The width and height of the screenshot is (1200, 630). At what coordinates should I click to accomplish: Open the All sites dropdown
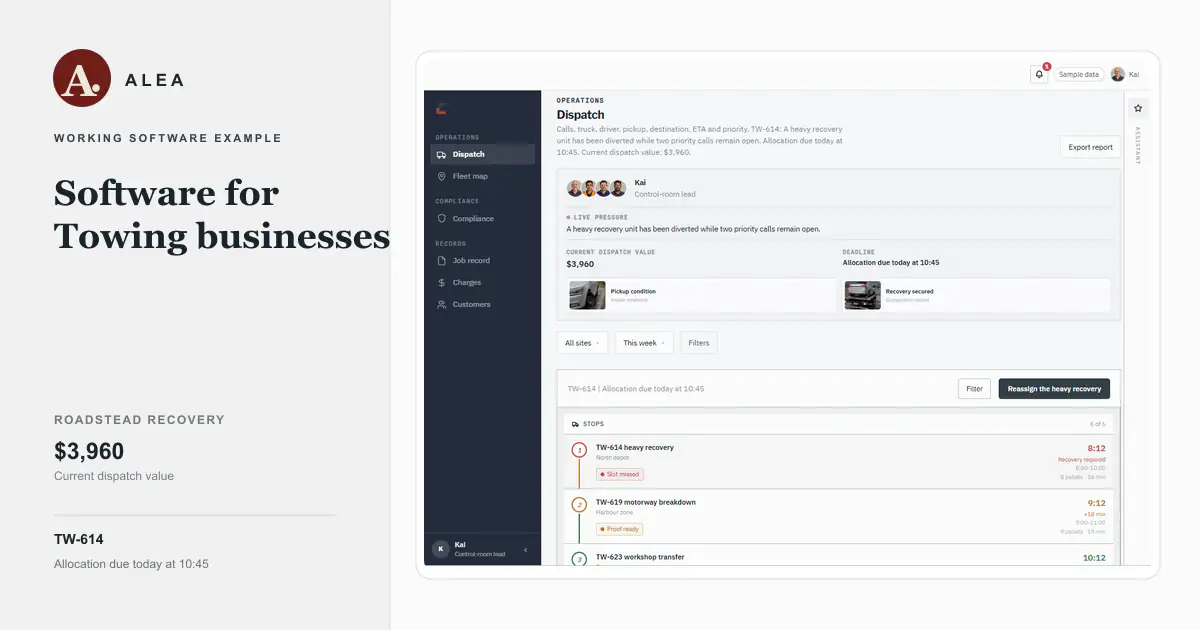[582, 343]
